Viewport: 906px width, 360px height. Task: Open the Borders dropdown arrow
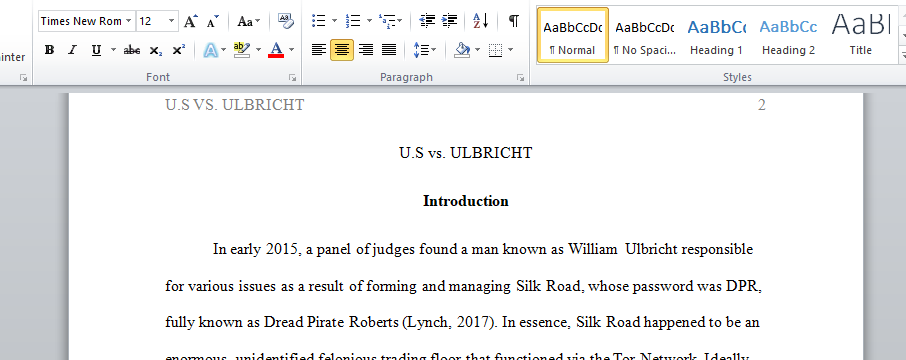click(511, 50)
